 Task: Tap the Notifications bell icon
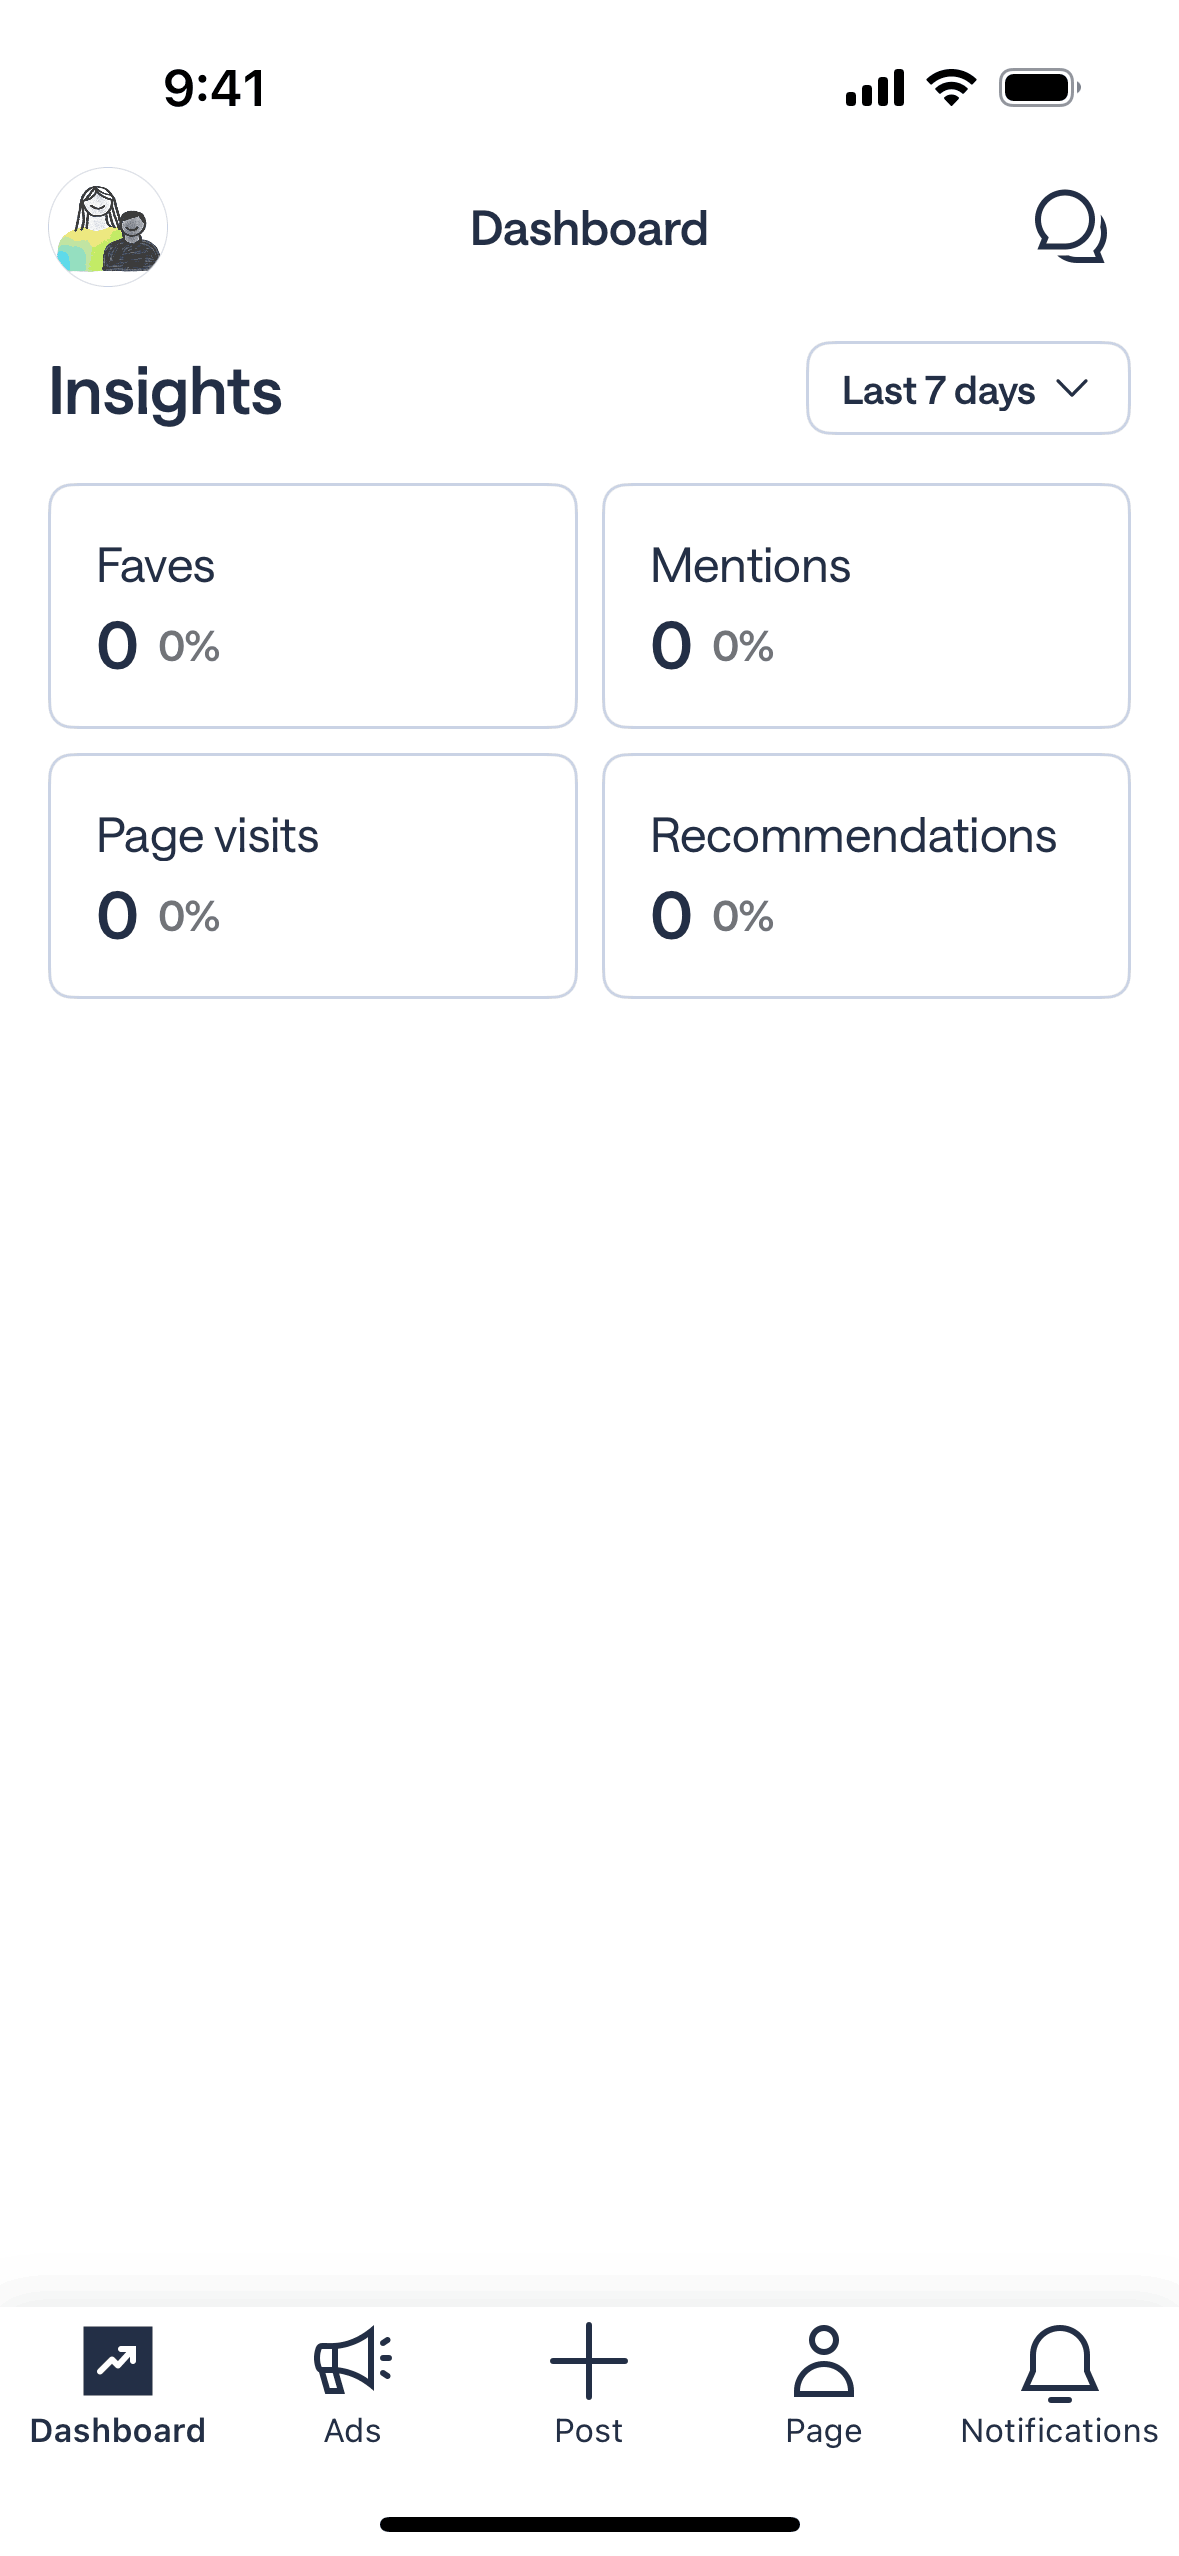click(1059, 2361)
